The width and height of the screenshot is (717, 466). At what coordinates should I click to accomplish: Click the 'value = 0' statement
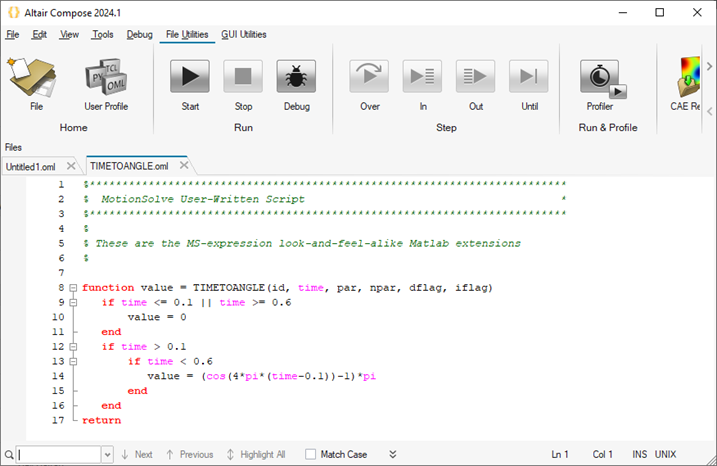coord(157,317)
